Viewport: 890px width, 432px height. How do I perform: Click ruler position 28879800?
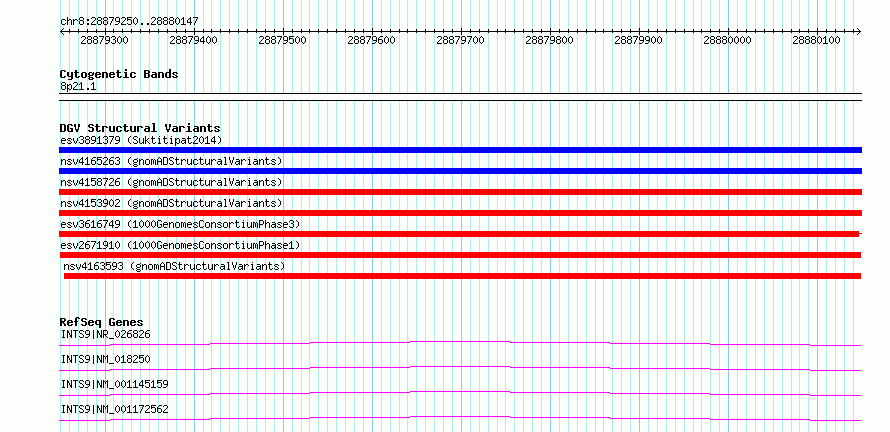[x=549, y=40]
